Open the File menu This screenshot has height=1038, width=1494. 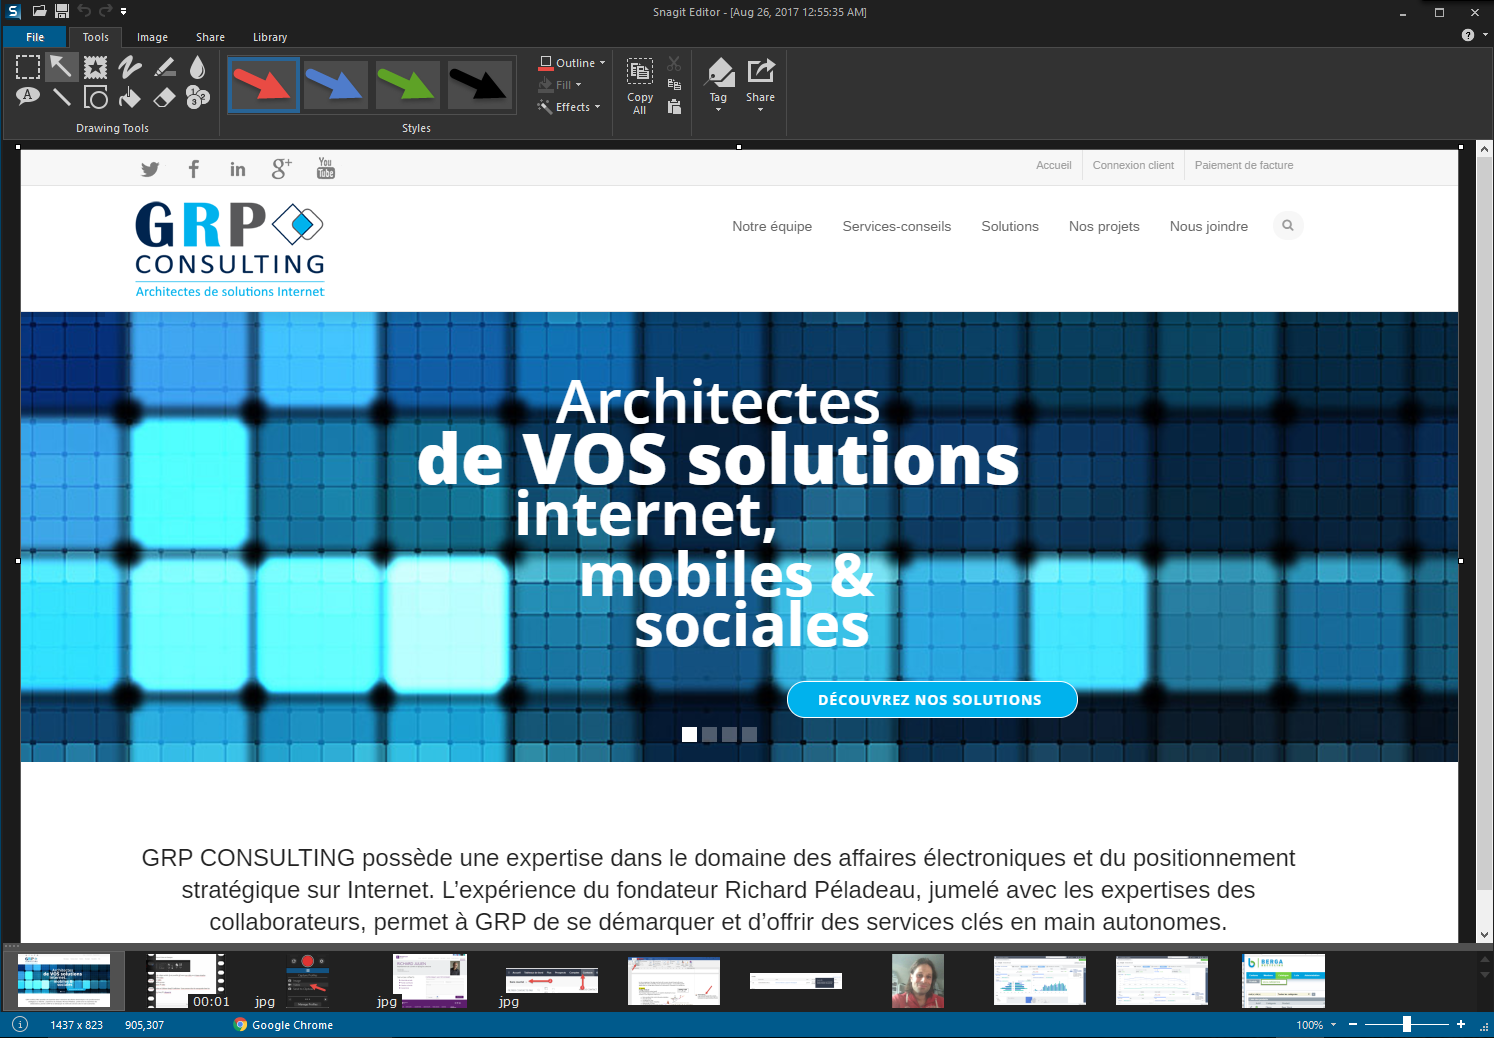[x=35, y=37]
